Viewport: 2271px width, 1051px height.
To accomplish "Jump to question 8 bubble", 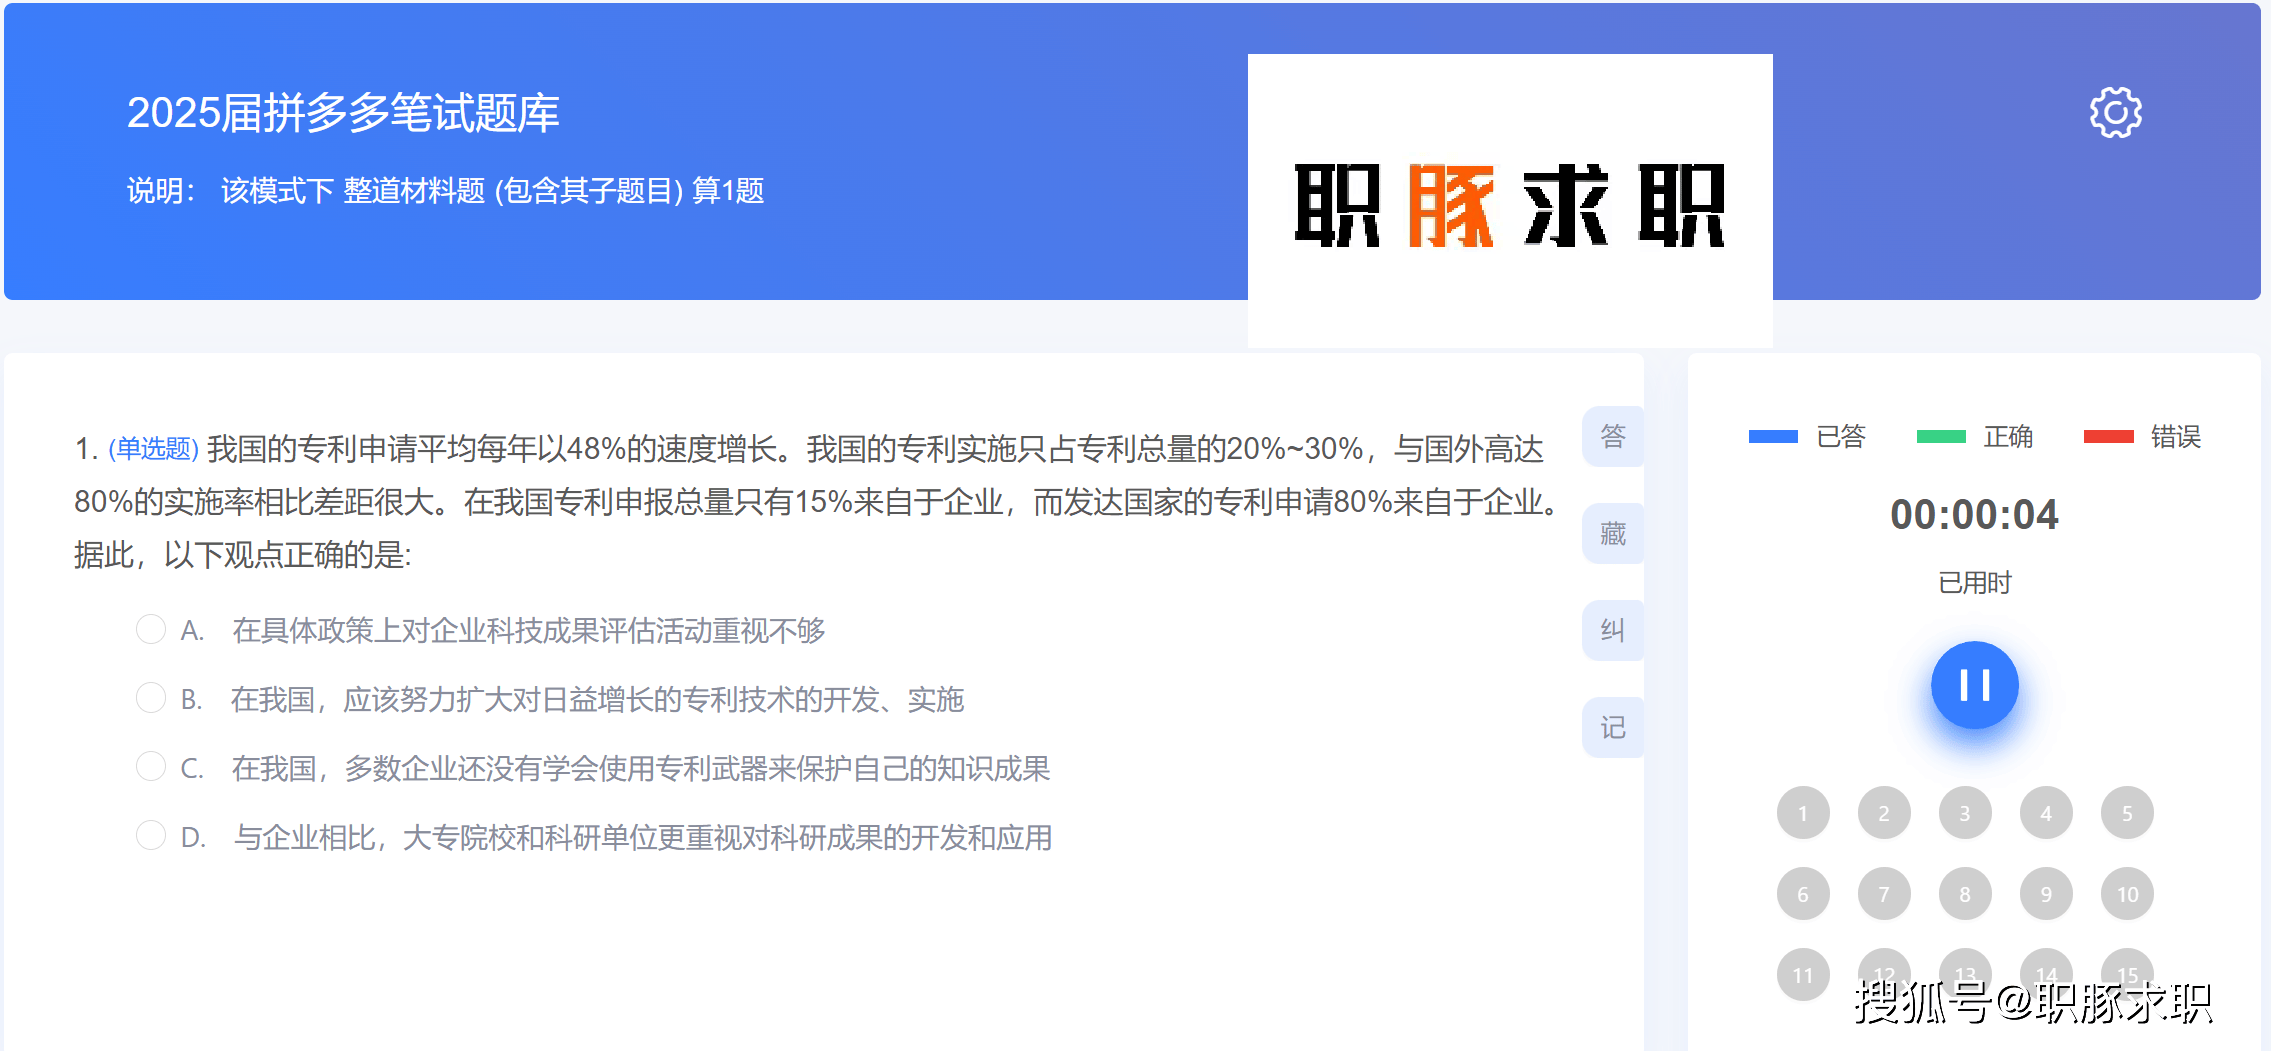I will (1965, 894).
